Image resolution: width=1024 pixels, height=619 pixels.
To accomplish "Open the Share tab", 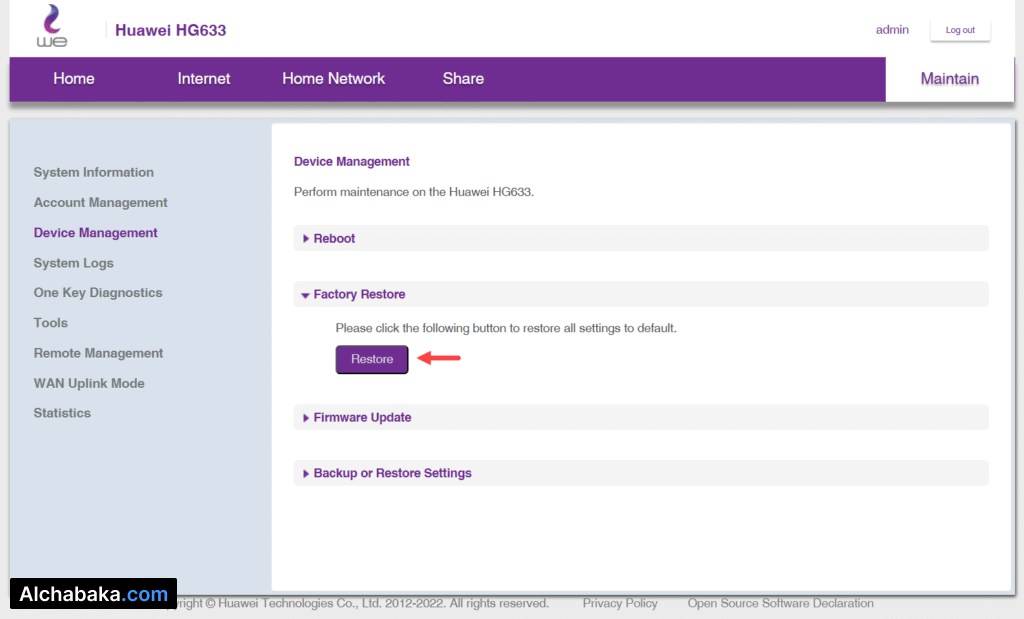I will [463, 79].
